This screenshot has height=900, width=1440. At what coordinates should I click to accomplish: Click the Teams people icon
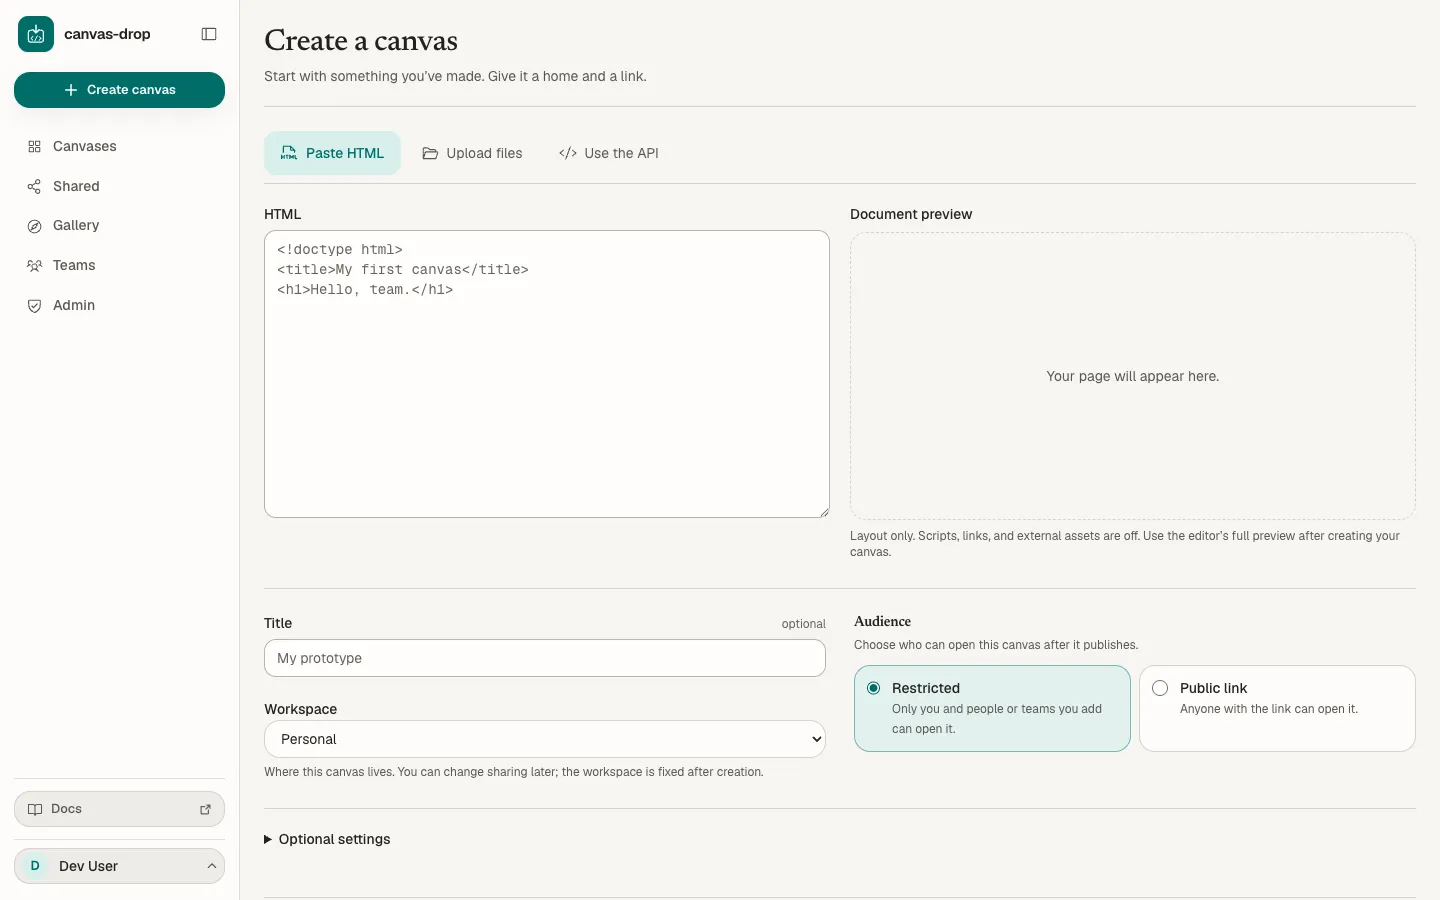[34, 266]
